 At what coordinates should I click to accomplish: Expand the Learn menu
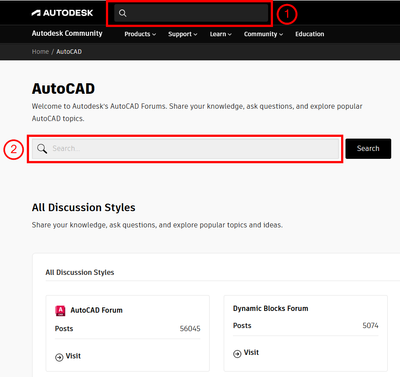coord(220,34)
